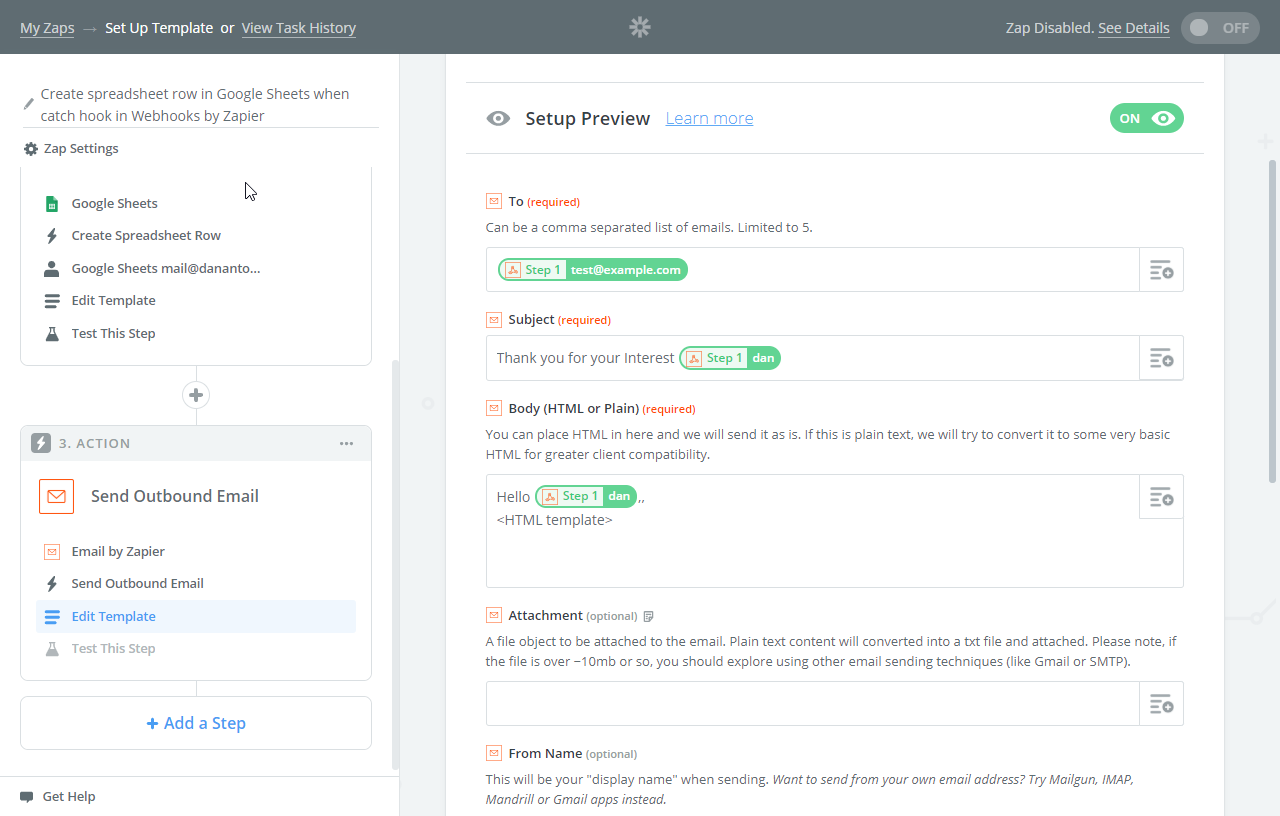
Task: Click the lightning icon in the 3. ACTION header
Action: (x=41, y=443)
